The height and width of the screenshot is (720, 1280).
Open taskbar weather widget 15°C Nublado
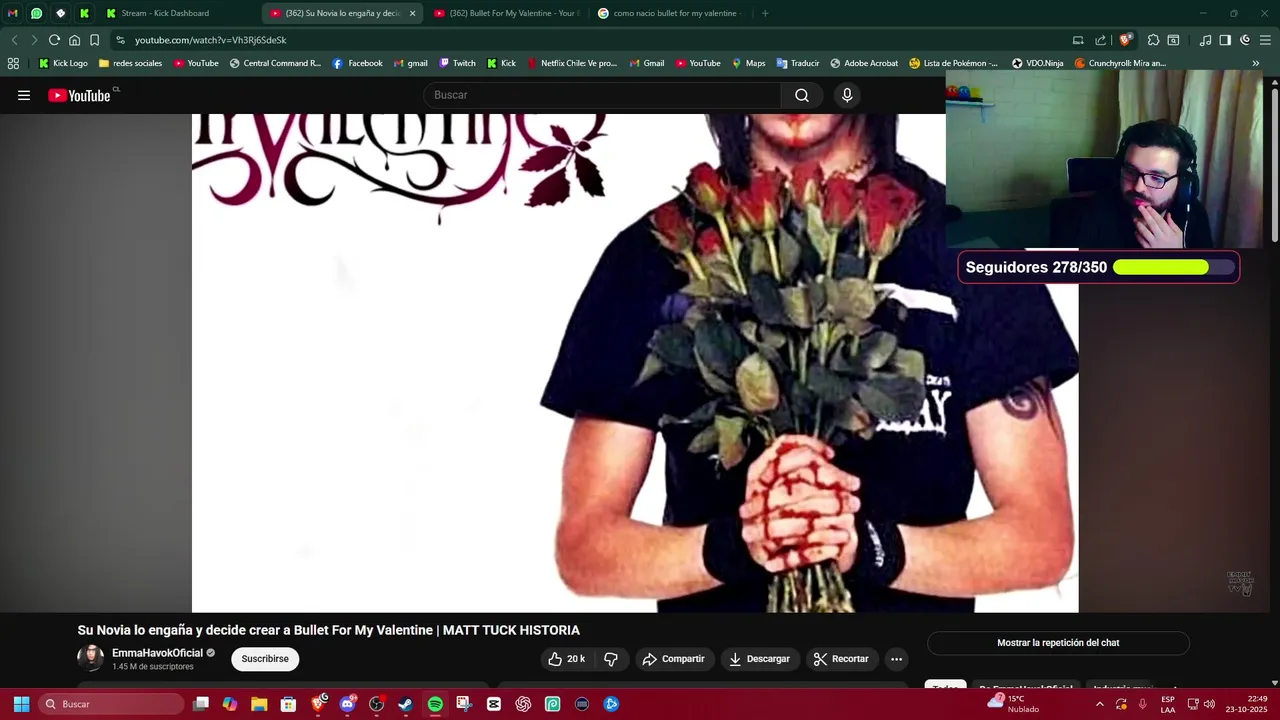tap(1014, 704)
